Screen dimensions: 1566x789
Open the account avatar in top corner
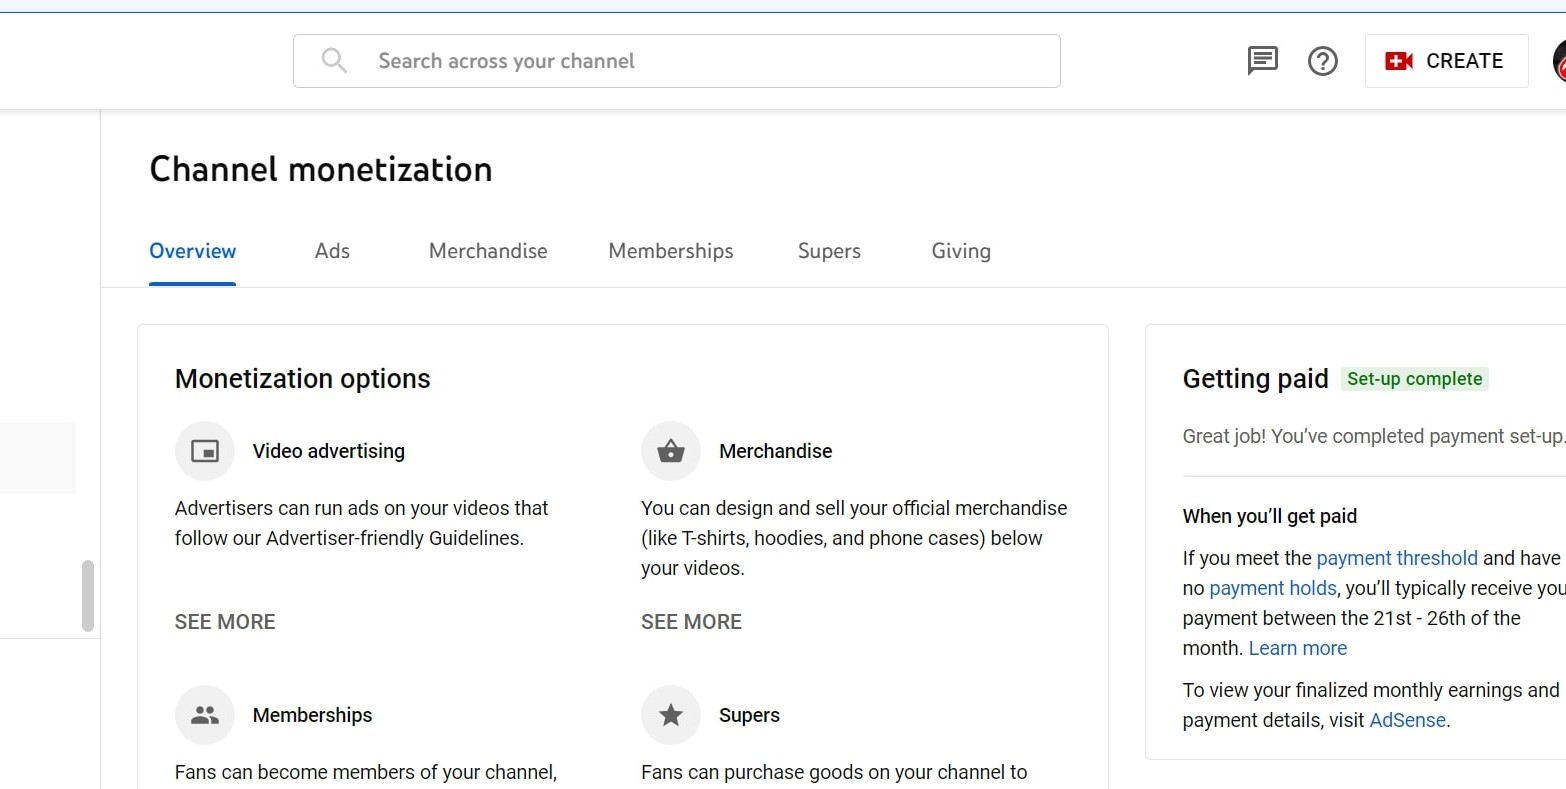pyautogui.click(x=1558, y=61)
